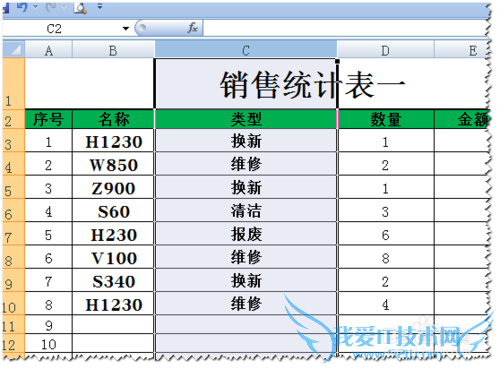Open Print Preview from the quick access toolbar
The width and height of the screenshot is (500, 369).
[80, 7]
